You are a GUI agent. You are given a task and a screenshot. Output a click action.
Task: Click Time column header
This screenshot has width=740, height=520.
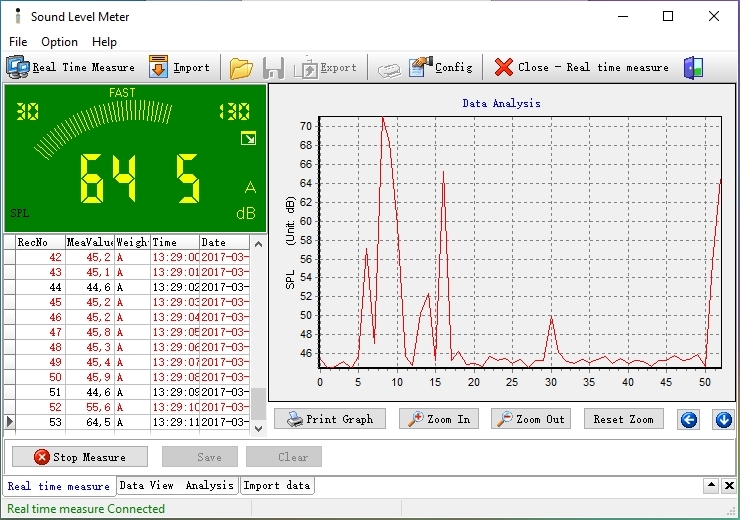pos(175,243)
